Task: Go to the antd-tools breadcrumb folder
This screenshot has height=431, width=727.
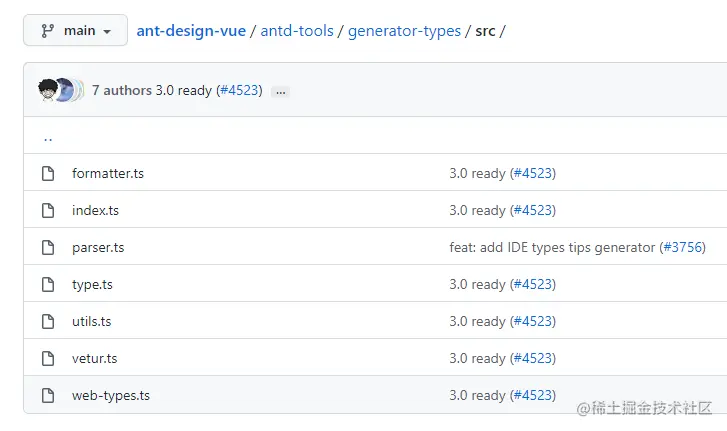Action: (x=297, y=31)
